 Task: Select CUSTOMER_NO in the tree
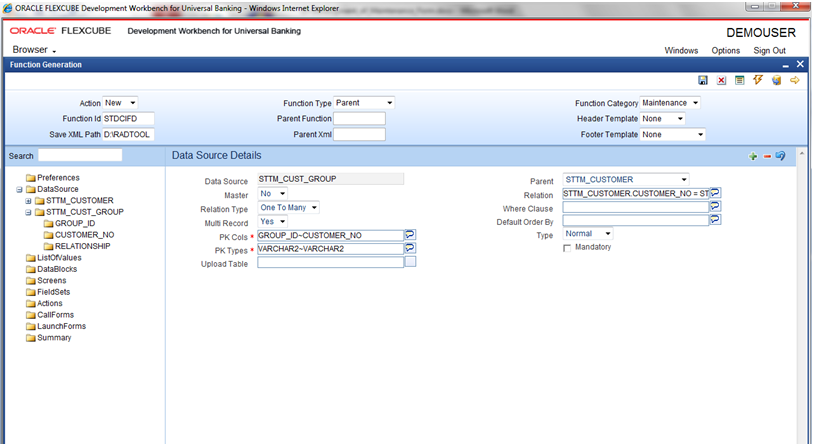85,235
